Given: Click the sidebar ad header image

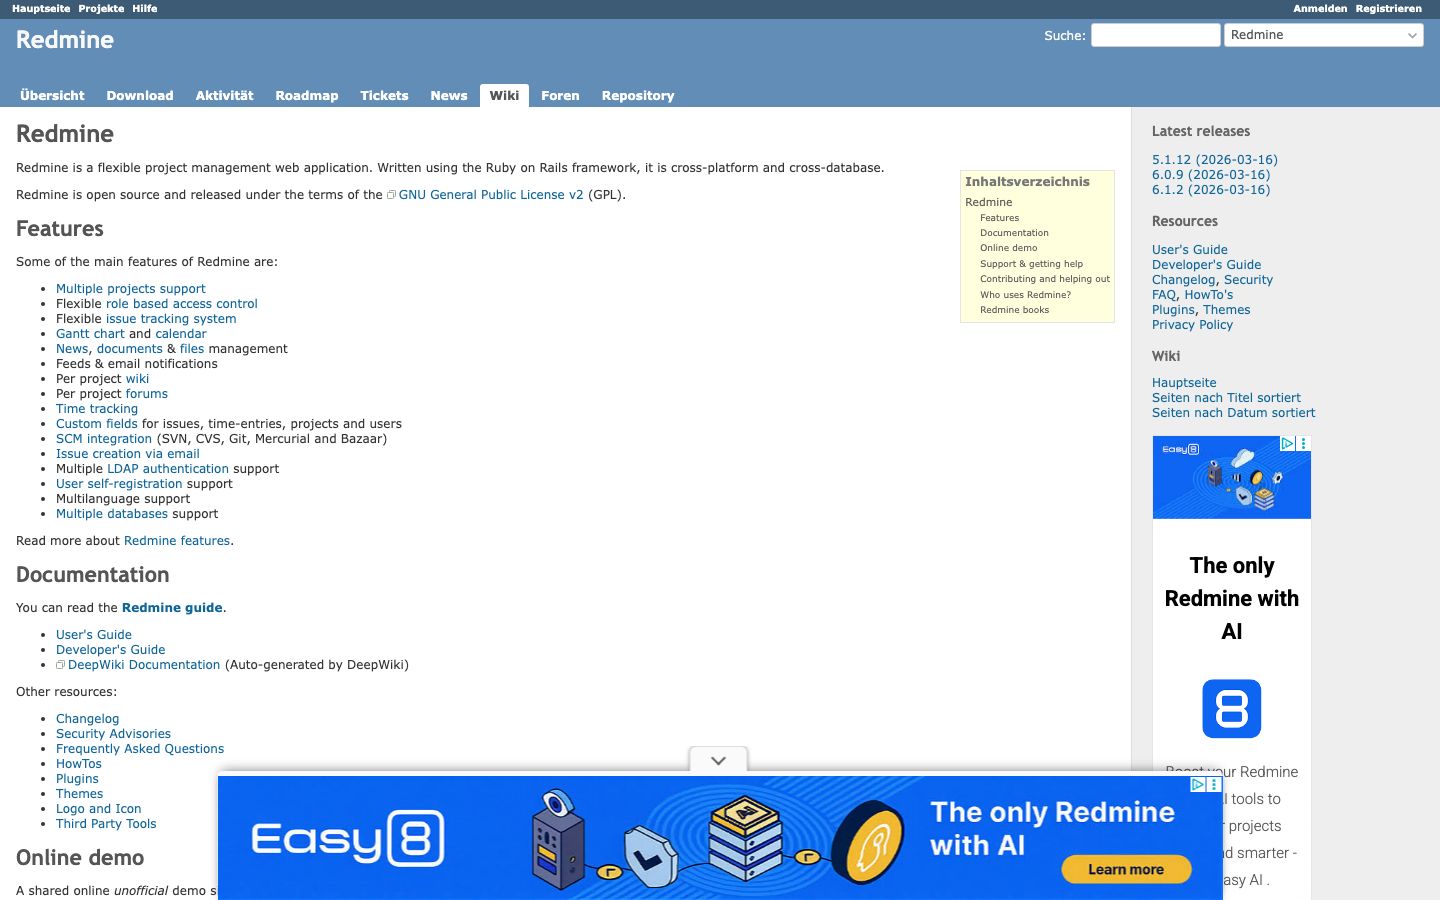Looking at the screenshot, I should [1231, 477].
